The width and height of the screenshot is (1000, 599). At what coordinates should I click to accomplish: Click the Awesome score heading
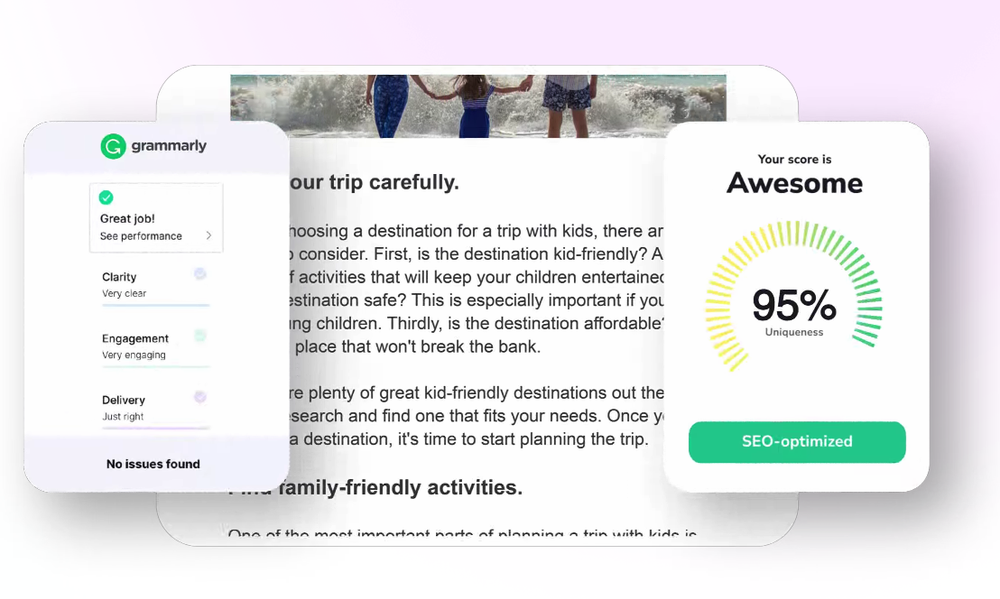click(x=794, y=183)
